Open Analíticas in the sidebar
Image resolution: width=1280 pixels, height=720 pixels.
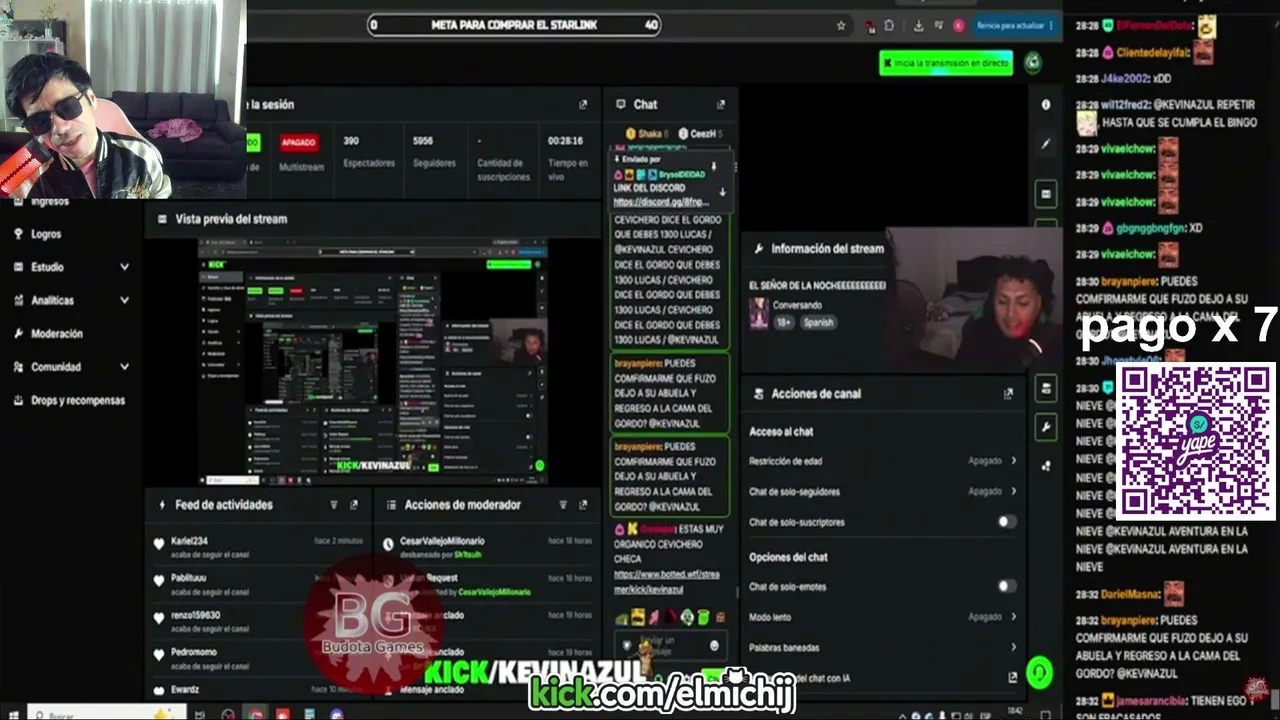tap(52, 300)
